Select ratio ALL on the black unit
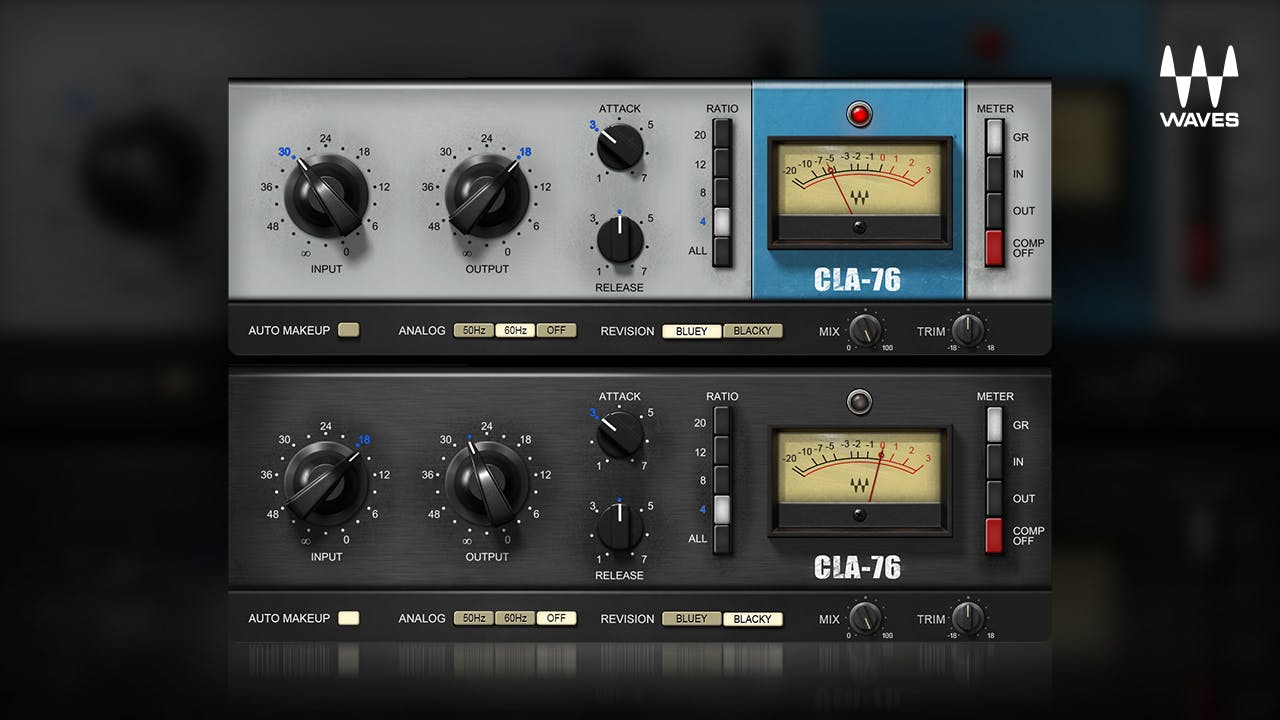The image size is (1280, 720). tap(722, 538)
